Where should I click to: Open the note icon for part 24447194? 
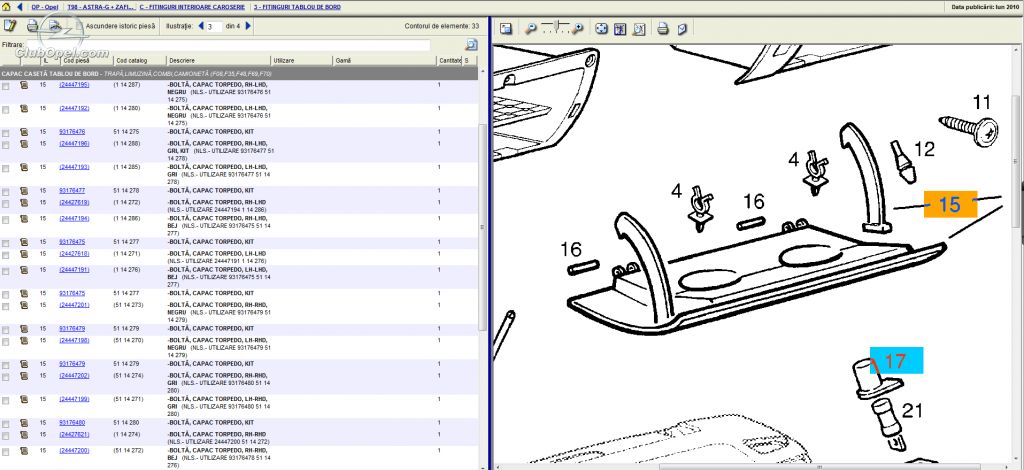[24, 219]
